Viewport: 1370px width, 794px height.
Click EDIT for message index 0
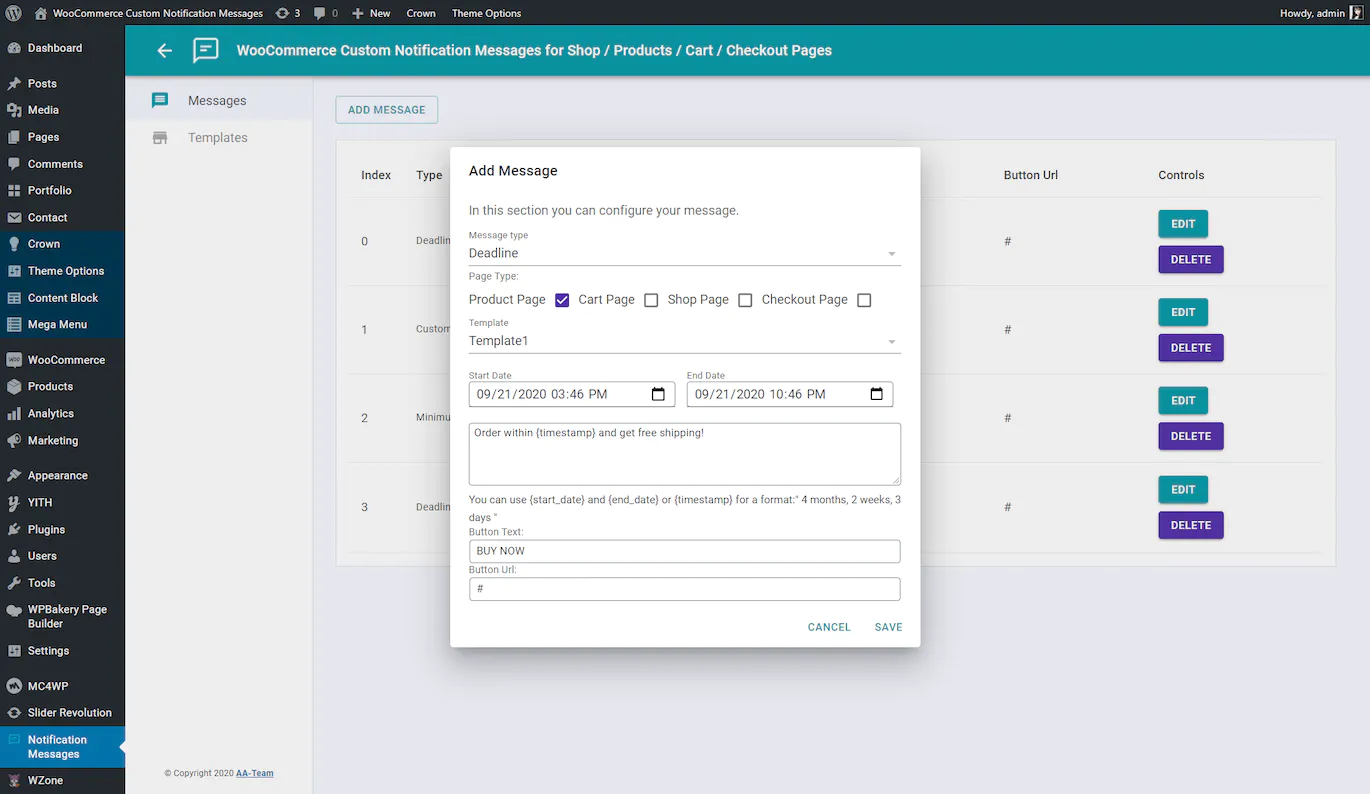point(1183,224)
